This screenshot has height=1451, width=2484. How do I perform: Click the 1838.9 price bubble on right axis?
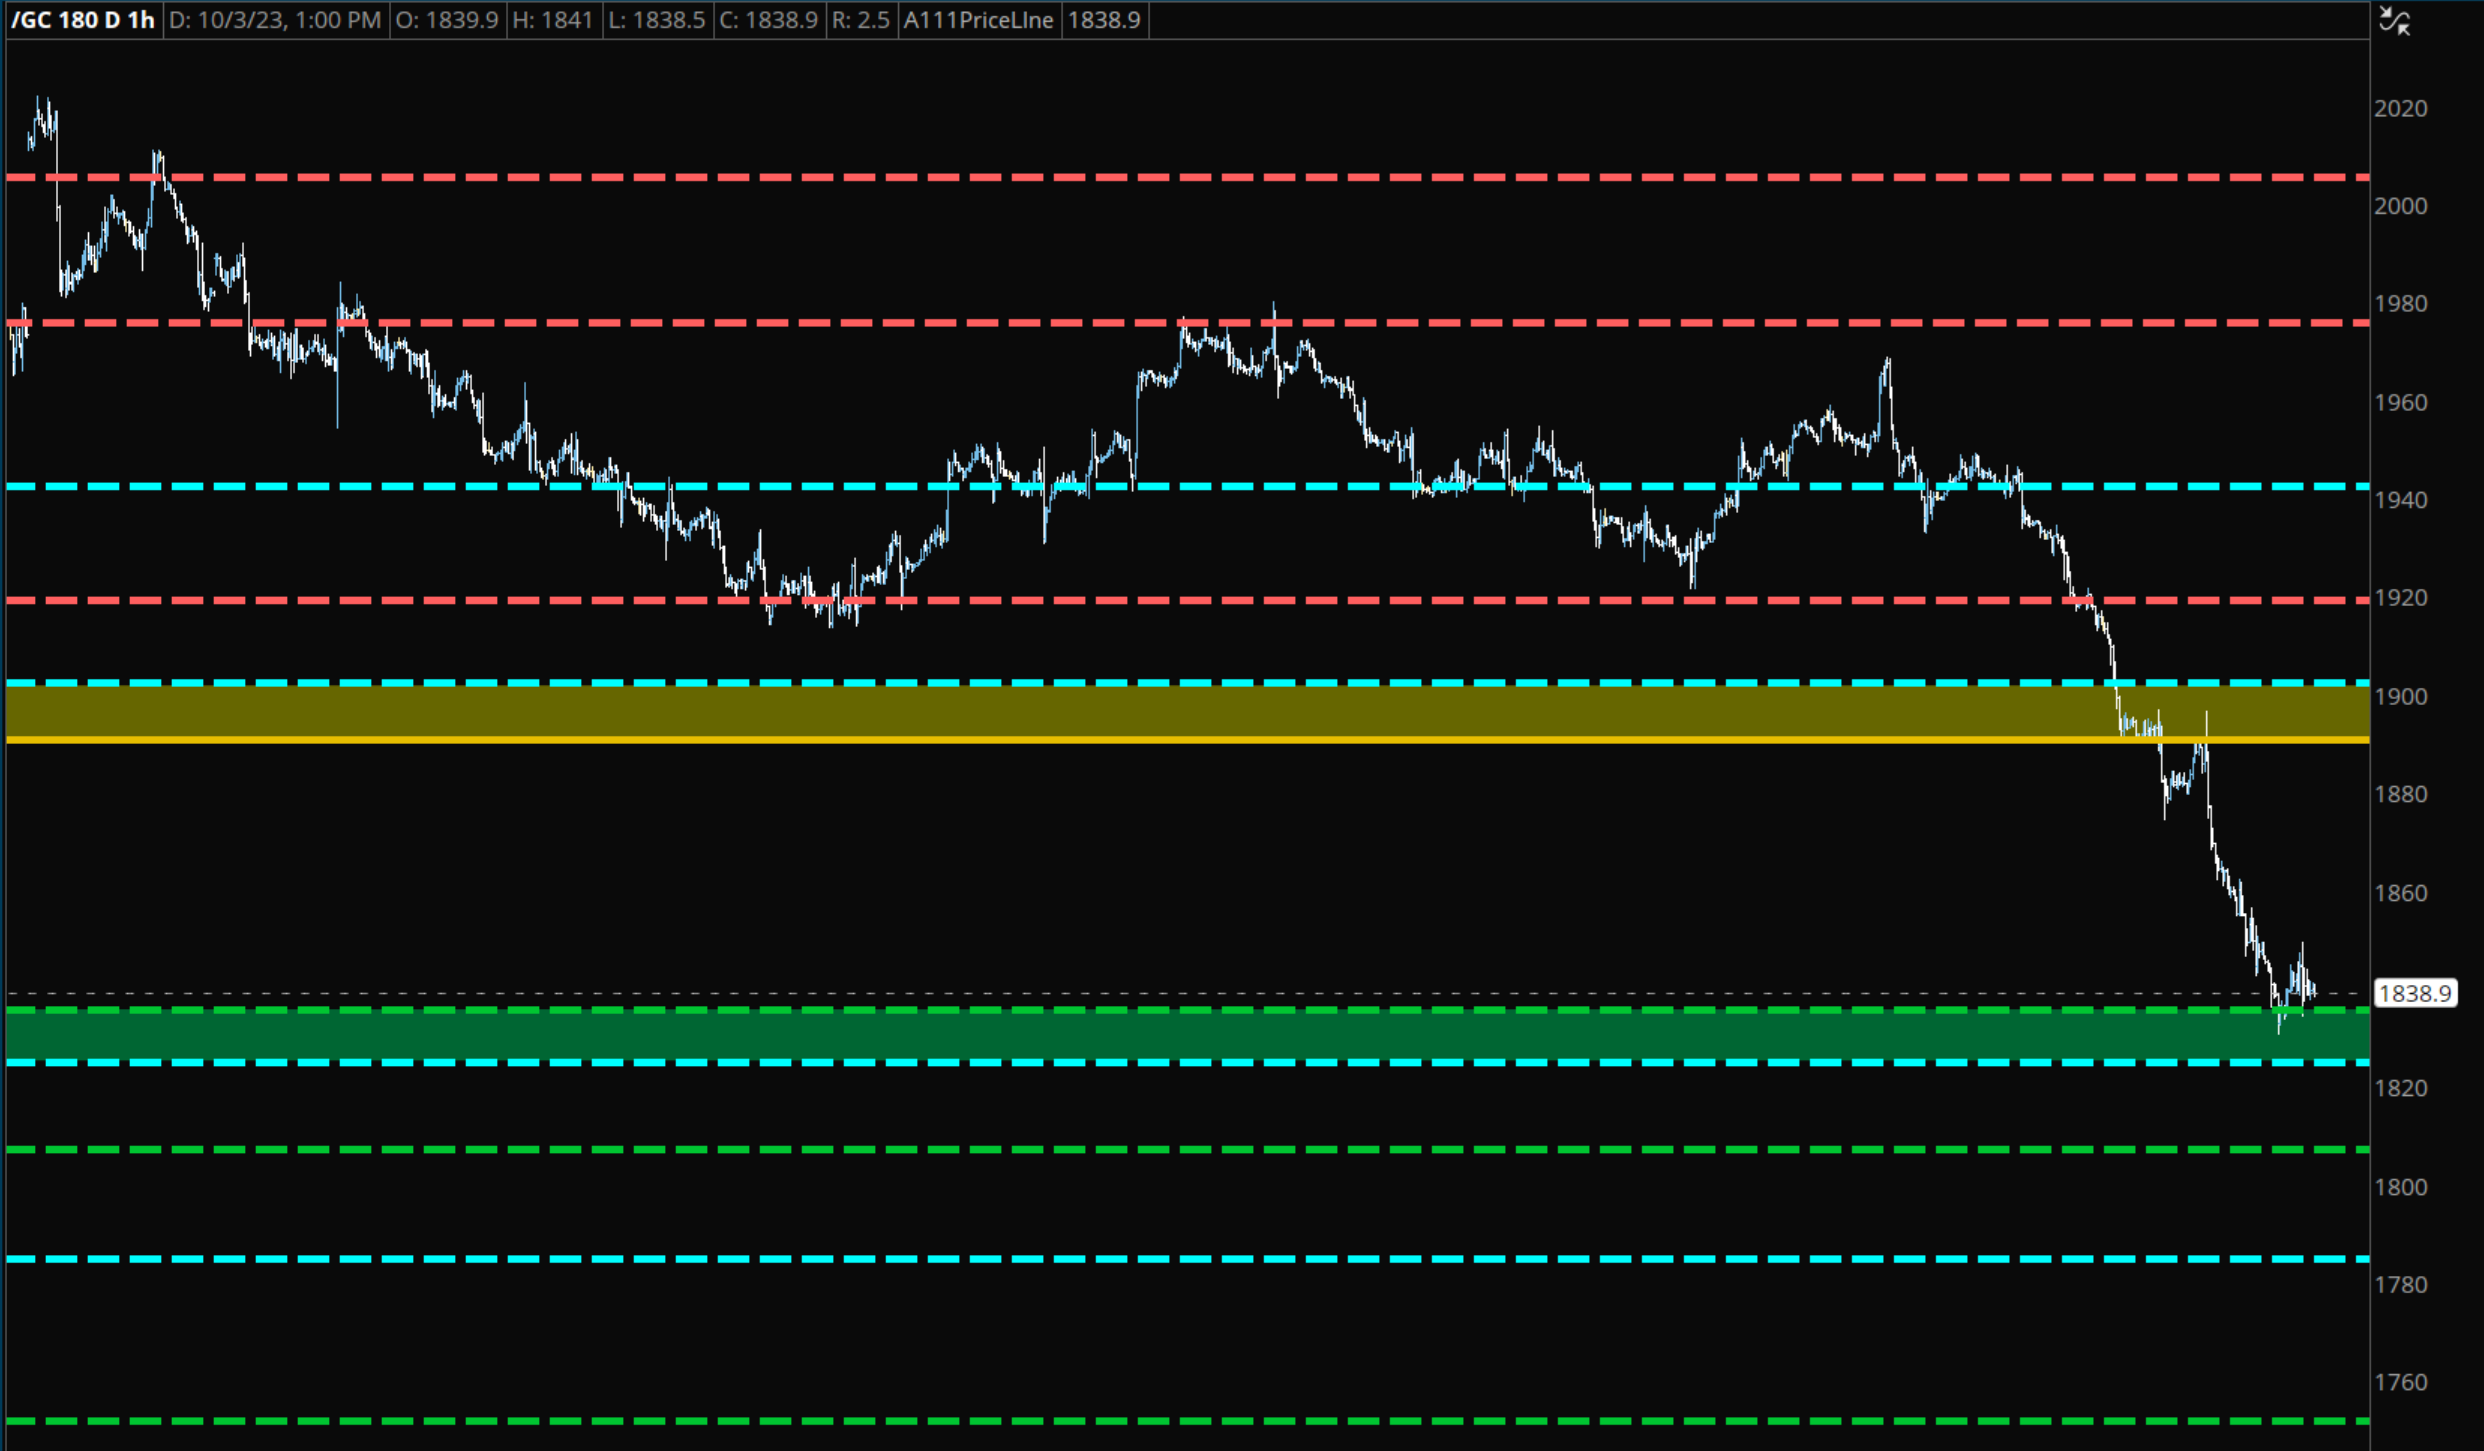coord(2418,992)
